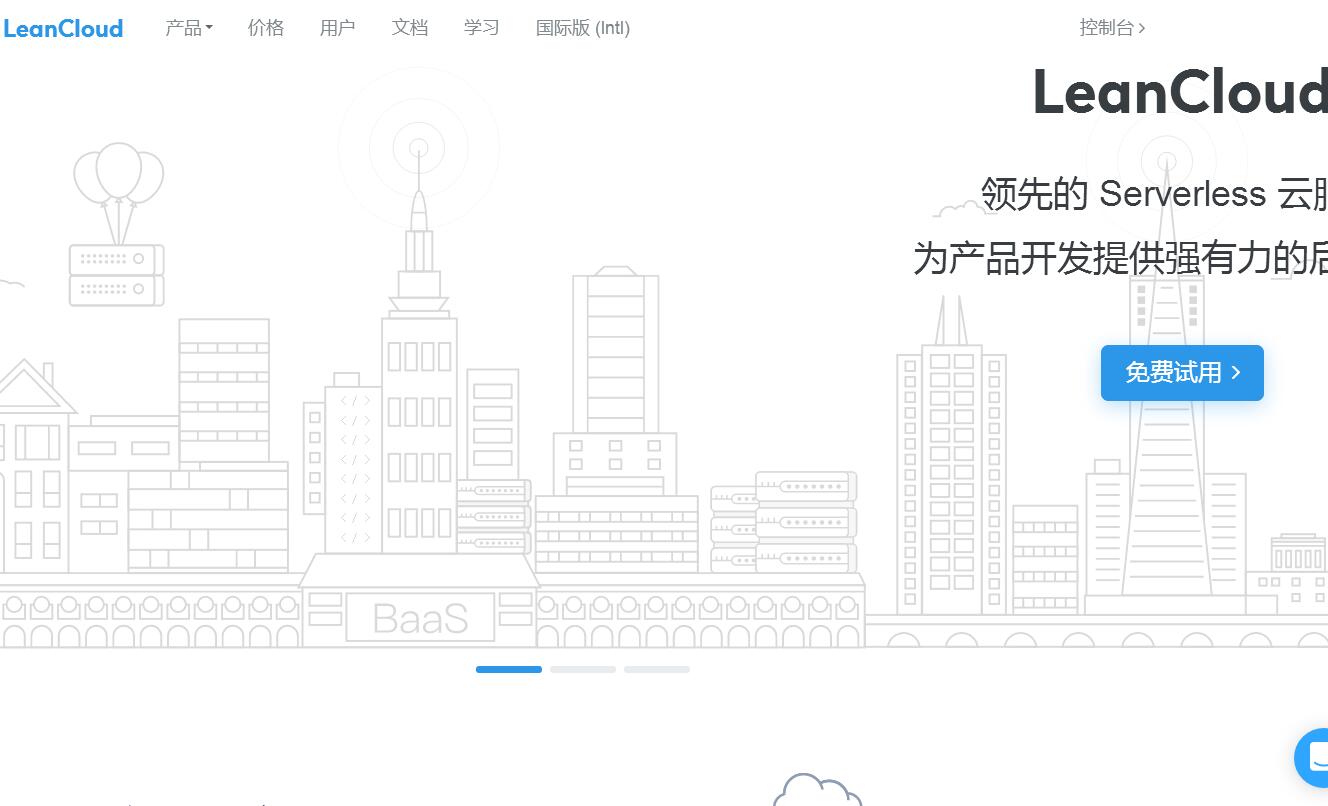This screenshot has width=1328, height=806.
Task: Click the antenna tower with radio waves
Action: click(419, 200)
